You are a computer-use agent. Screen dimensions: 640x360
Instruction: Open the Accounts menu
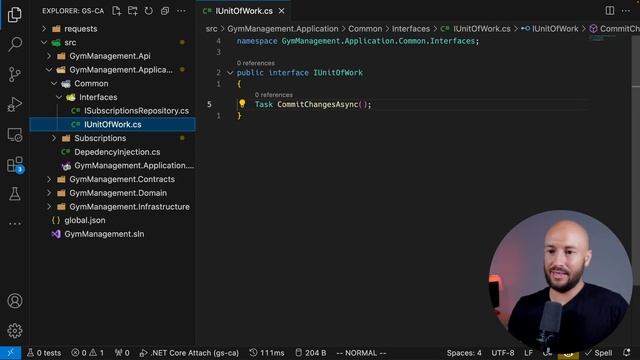[15, 301]
